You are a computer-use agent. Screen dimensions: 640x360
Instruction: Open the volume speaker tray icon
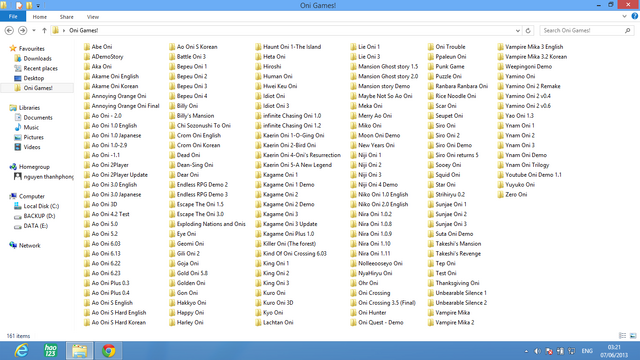(x=538, y=351)
